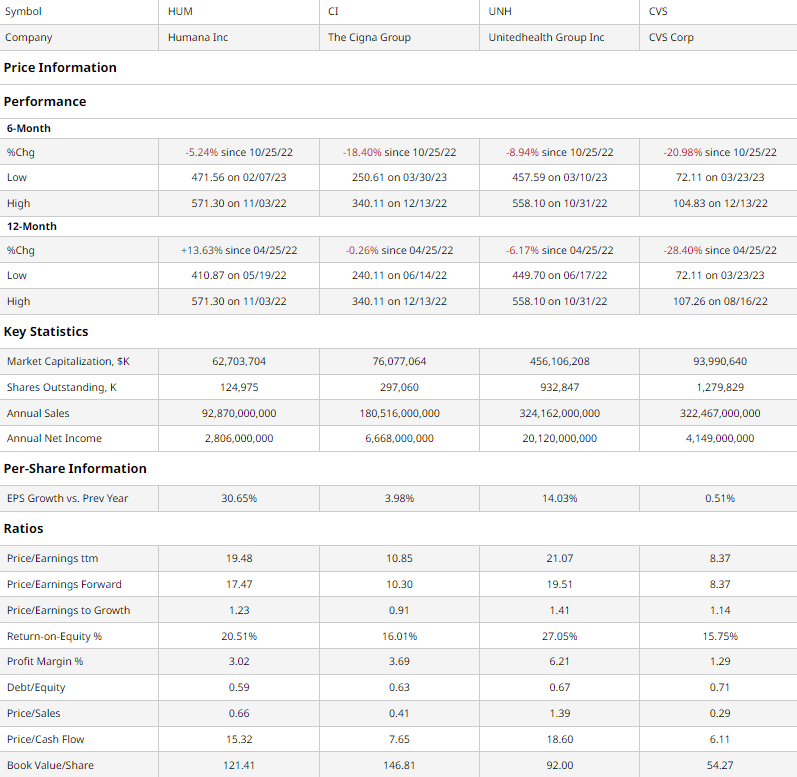
Task: Click forward P/E value 10.30
Action: (x=399, y=584)
